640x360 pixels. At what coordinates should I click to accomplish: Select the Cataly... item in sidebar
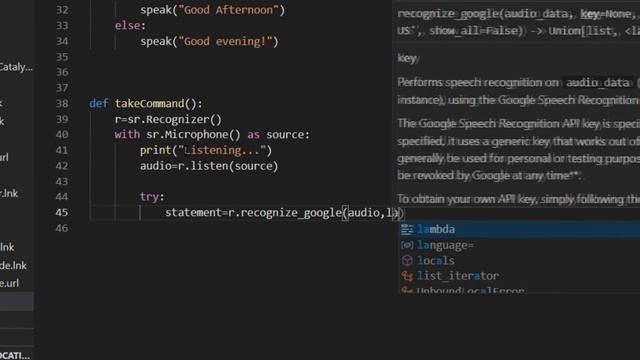point(16,67)
